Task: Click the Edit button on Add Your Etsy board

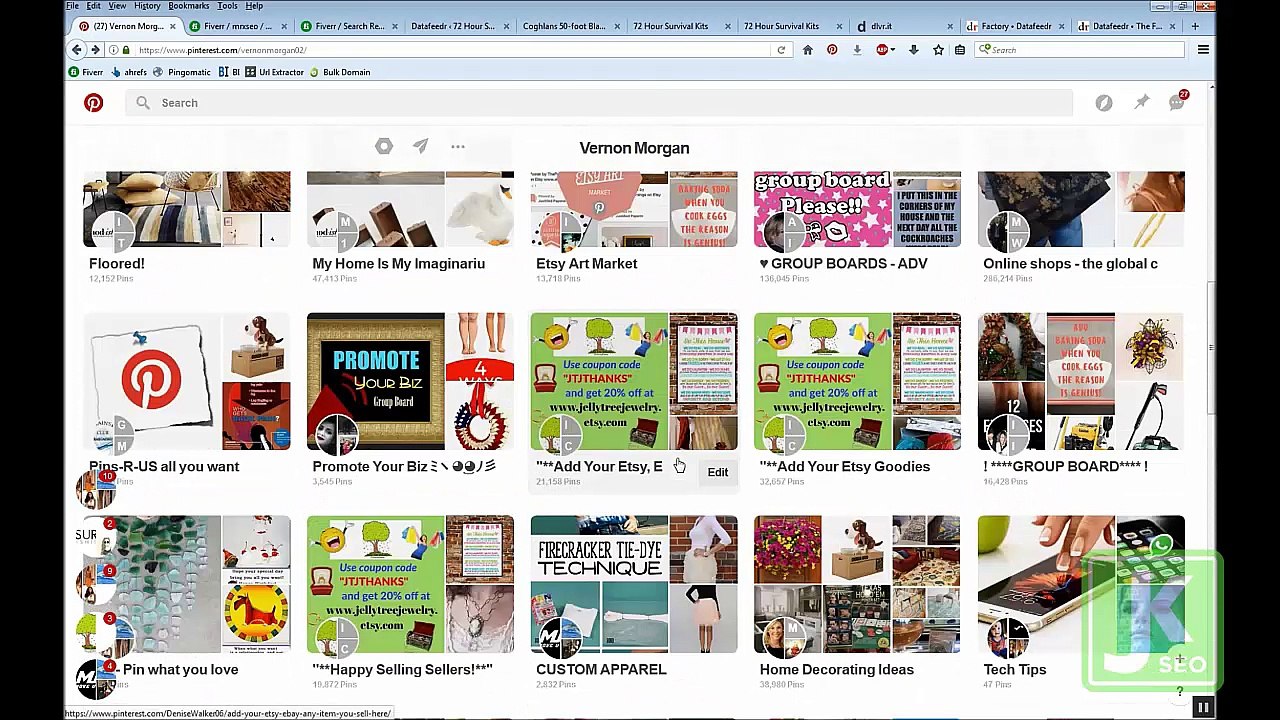Action: (x=718, y=472)
